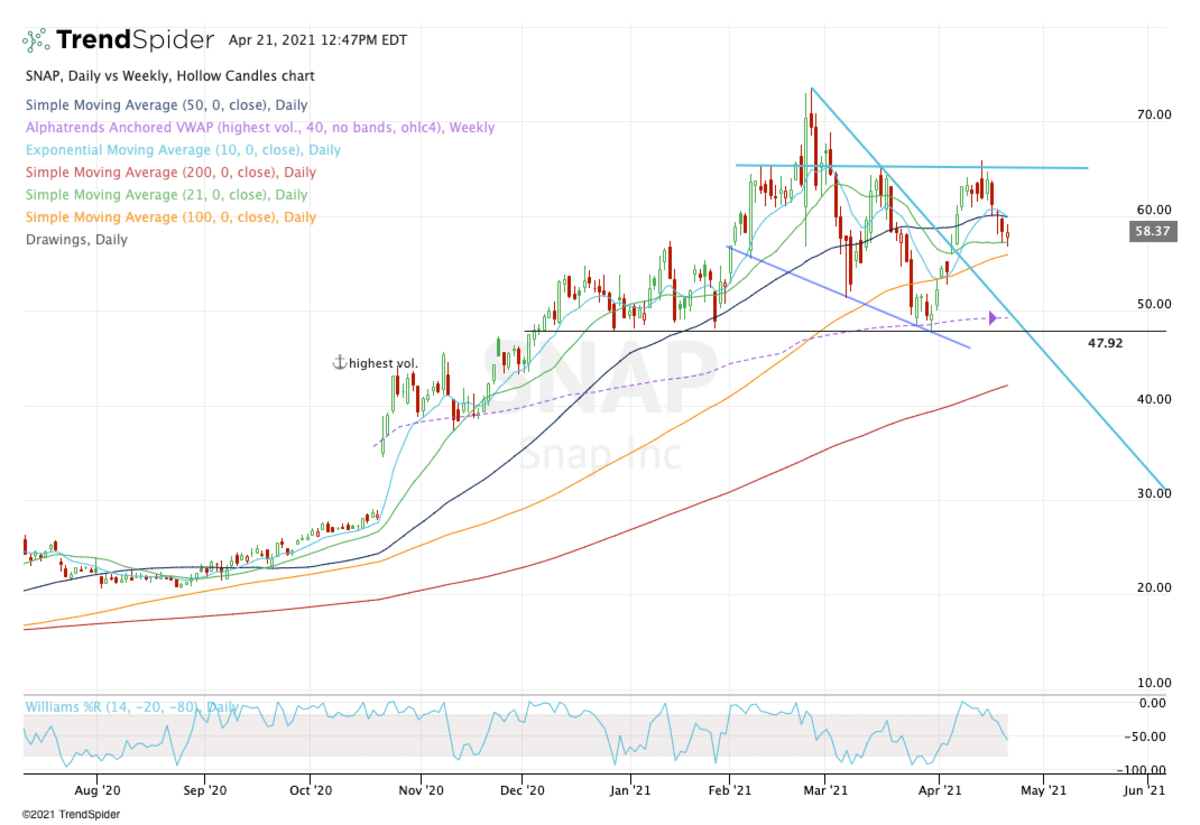Click the Nov '20 date axis label

click(x=421, y=790)
